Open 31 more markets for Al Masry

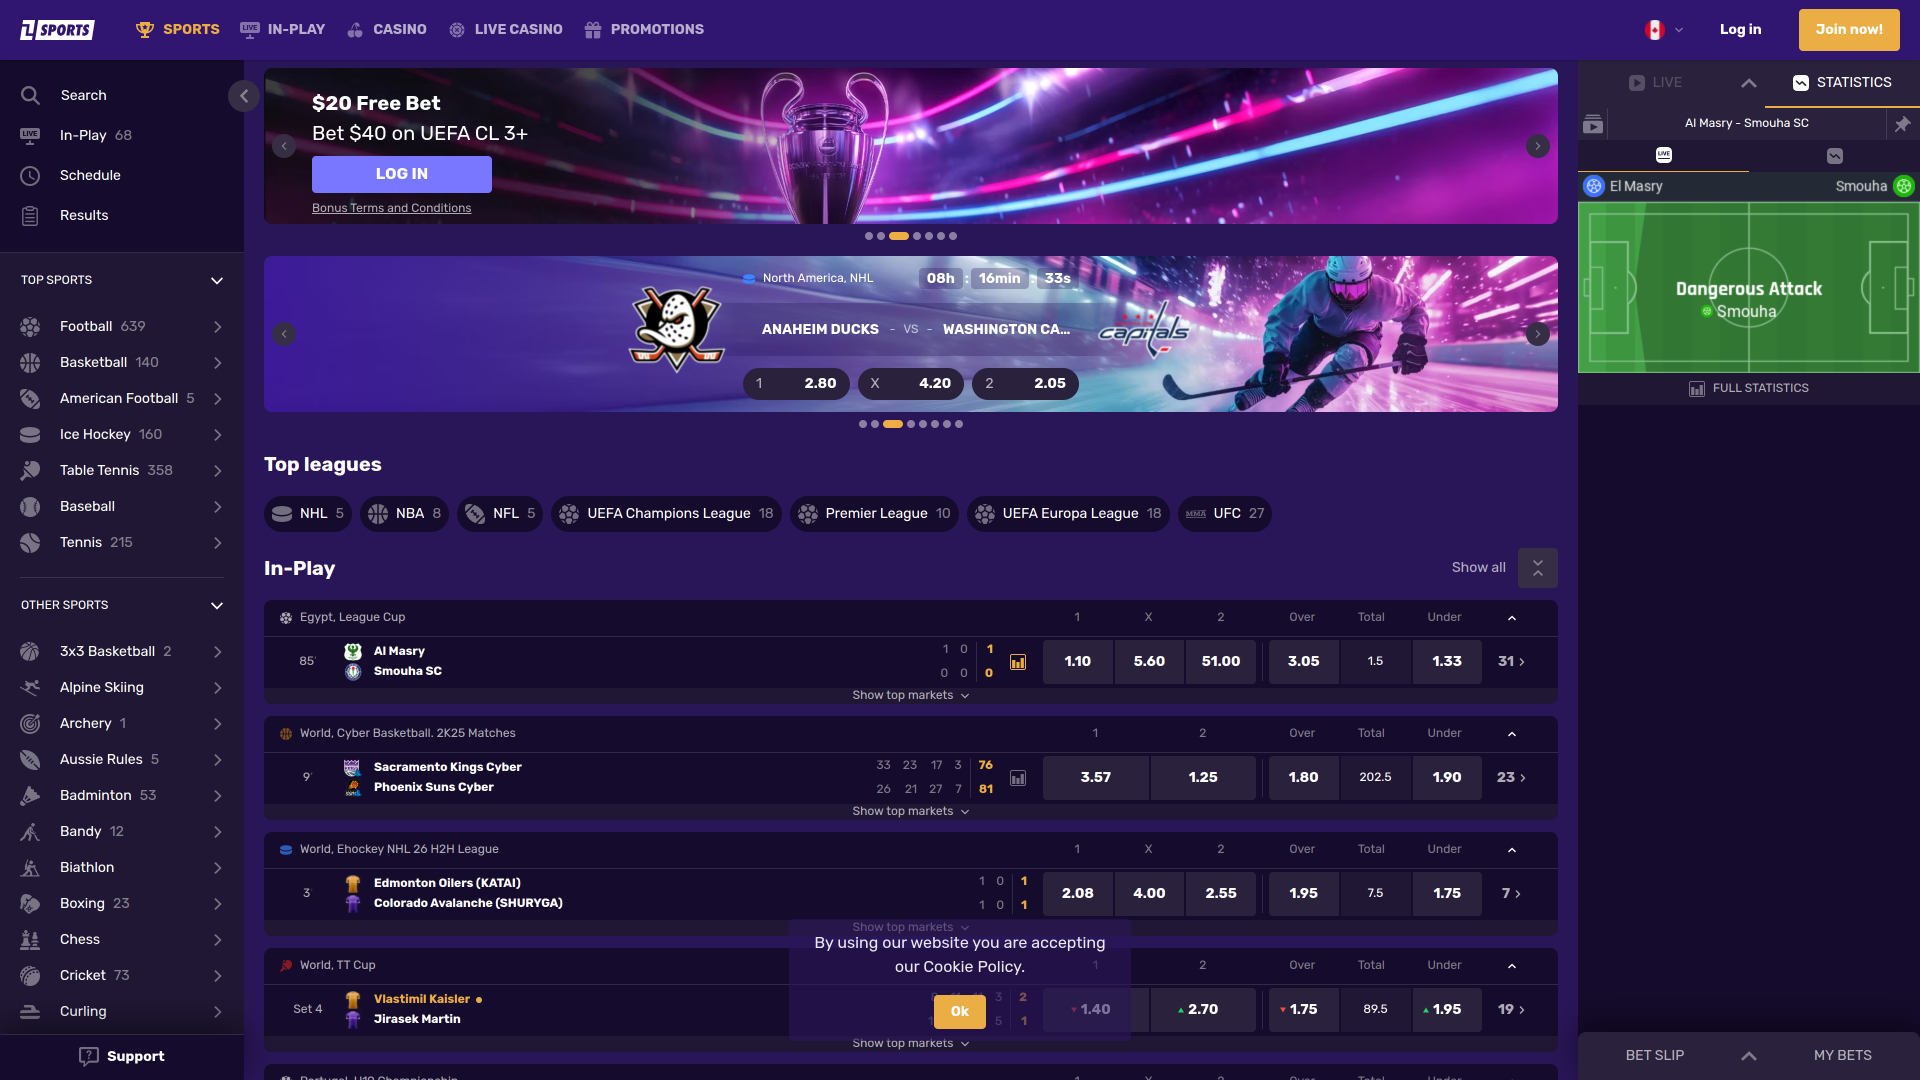tap(1511, 662)
